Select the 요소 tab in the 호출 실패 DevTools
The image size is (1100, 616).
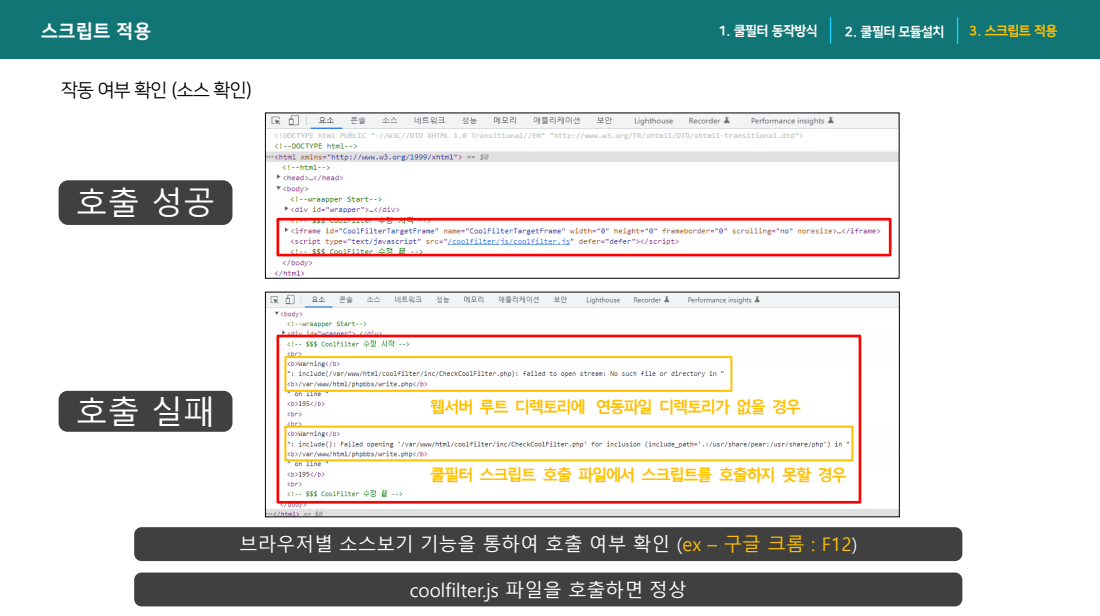coord(318,300)
